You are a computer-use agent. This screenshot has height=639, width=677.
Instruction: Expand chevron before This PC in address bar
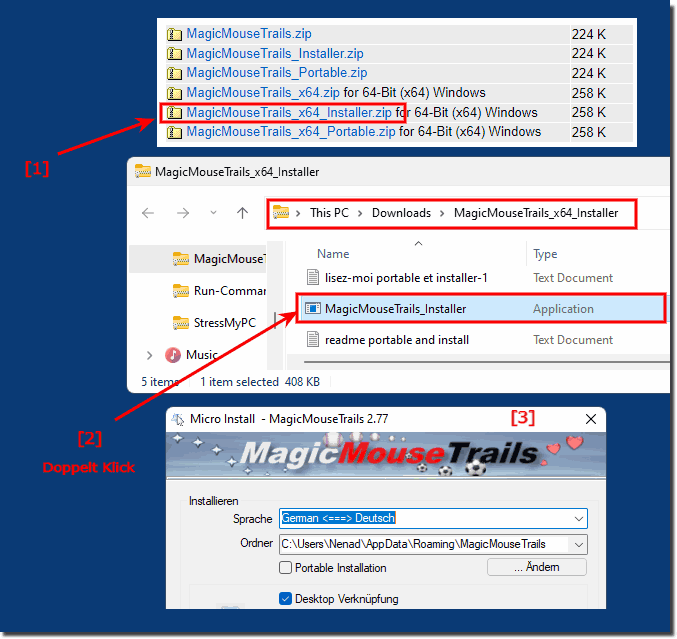tap(298, 213)
